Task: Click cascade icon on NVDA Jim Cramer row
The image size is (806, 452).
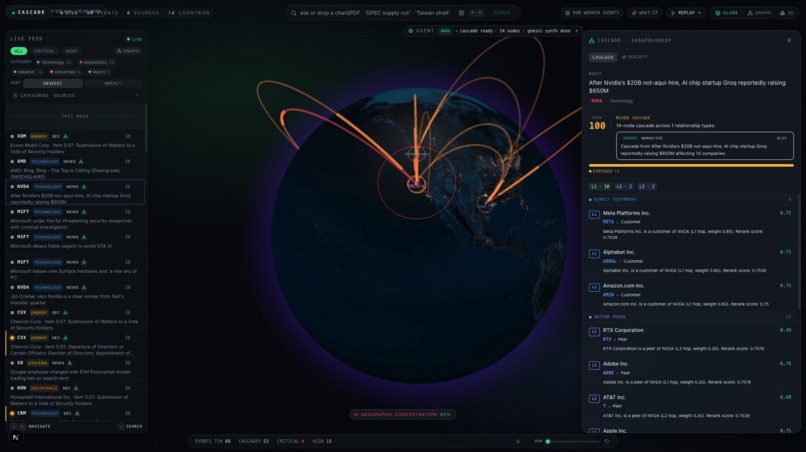Action: tap(84, 287)
